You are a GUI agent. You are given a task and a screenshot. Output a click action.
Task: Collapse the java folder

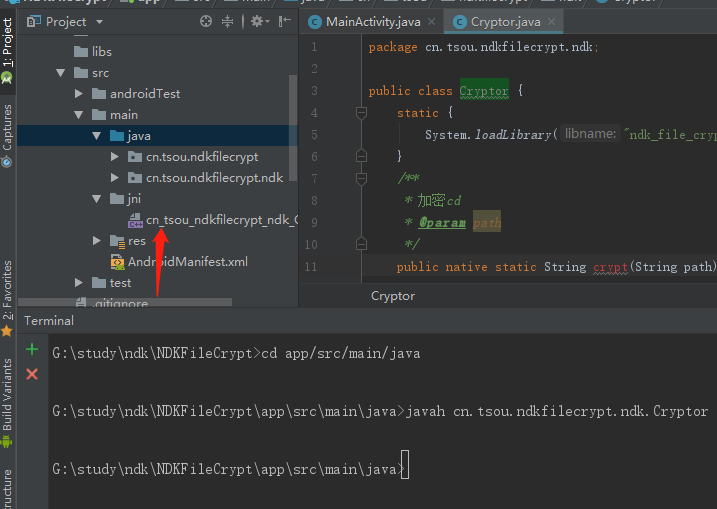click(x=96, y=136)
